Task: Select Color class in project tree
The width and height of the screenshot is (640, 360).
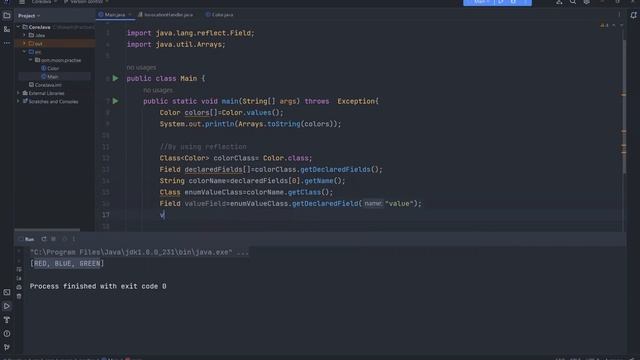Action: pos(50,68)
